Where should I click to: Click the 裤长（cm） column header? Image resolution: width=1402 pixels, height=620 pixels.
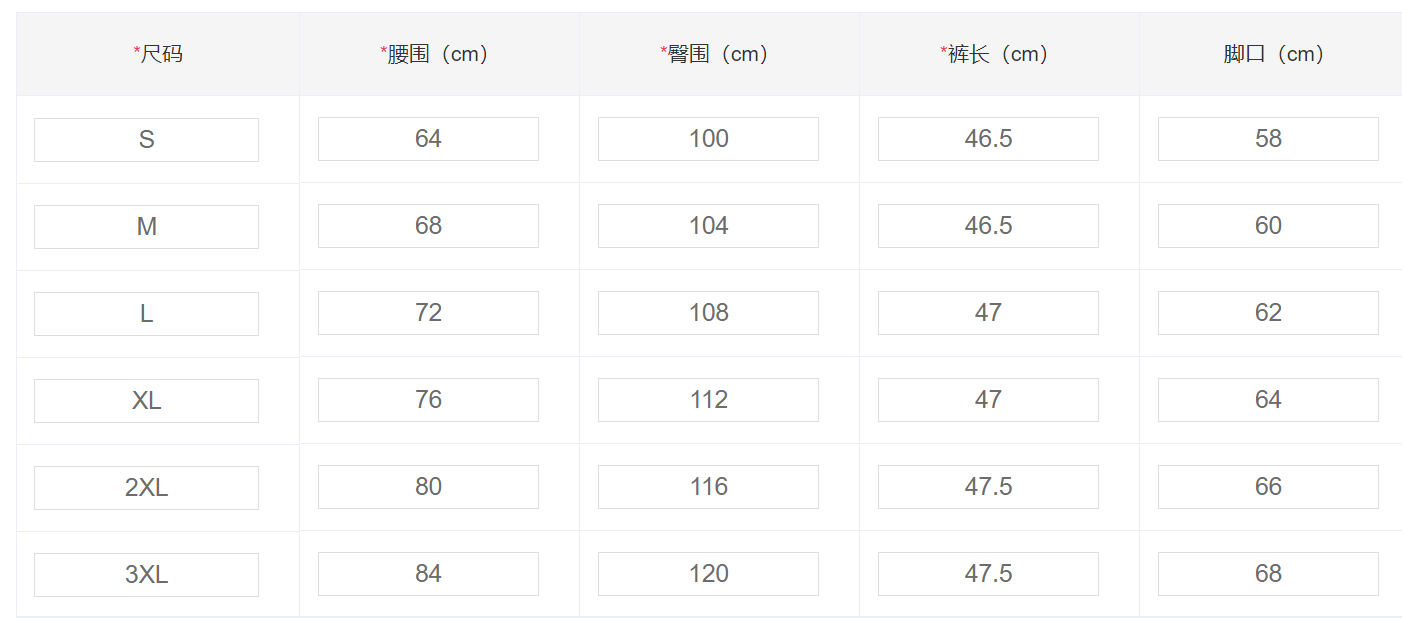tap(999, 54)
